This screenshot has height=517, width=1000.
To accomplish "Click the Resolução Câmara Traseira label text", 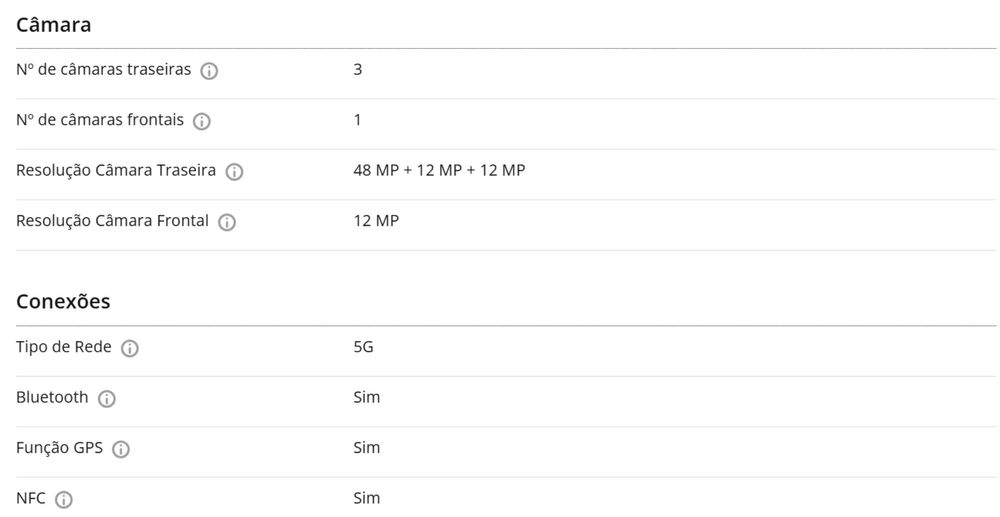I will pyautogui.click(x=116, y=170).
